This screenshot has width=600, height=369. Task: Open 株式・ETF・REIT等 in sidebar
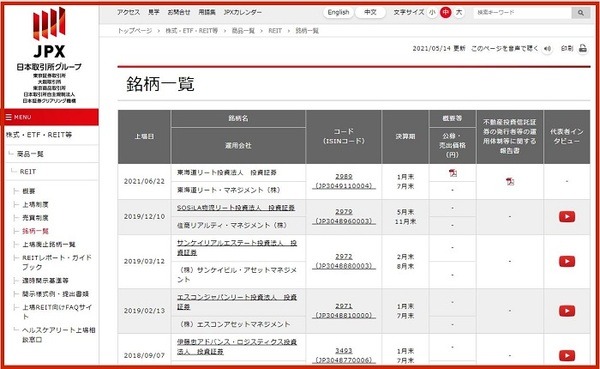39,135
